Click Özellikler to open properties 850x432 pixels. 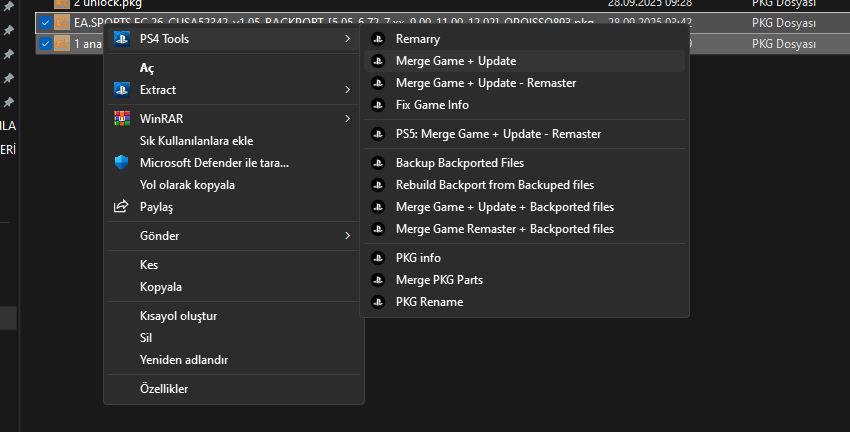pyautogui.click(x=164, y=389)
